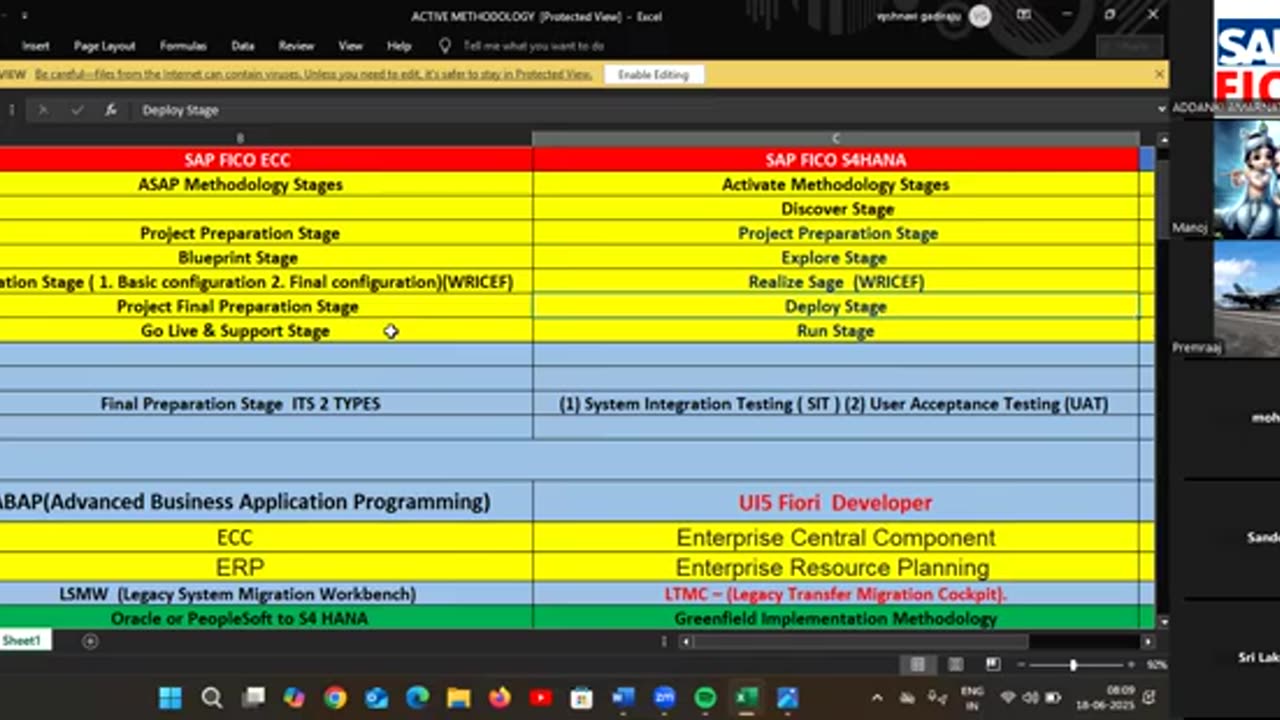Click the 92% zoom level button
The image size is (1280, 720).
pyautogui.click(x=1156, y=665)
